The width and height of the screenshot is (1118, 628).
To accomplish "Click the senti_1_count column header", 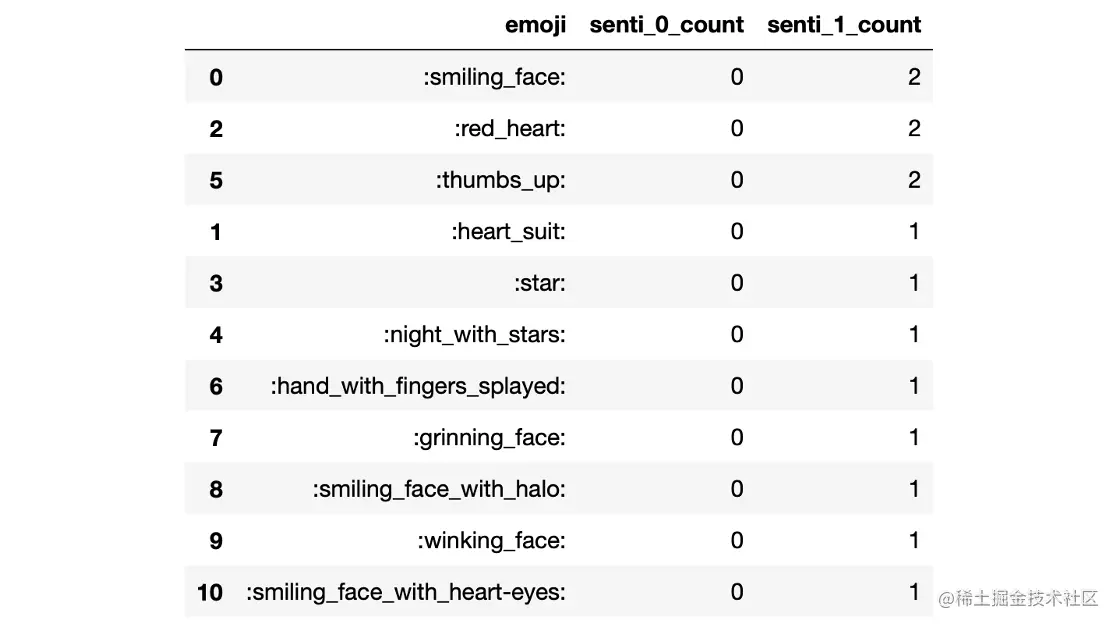I will [x=843, y=25].
